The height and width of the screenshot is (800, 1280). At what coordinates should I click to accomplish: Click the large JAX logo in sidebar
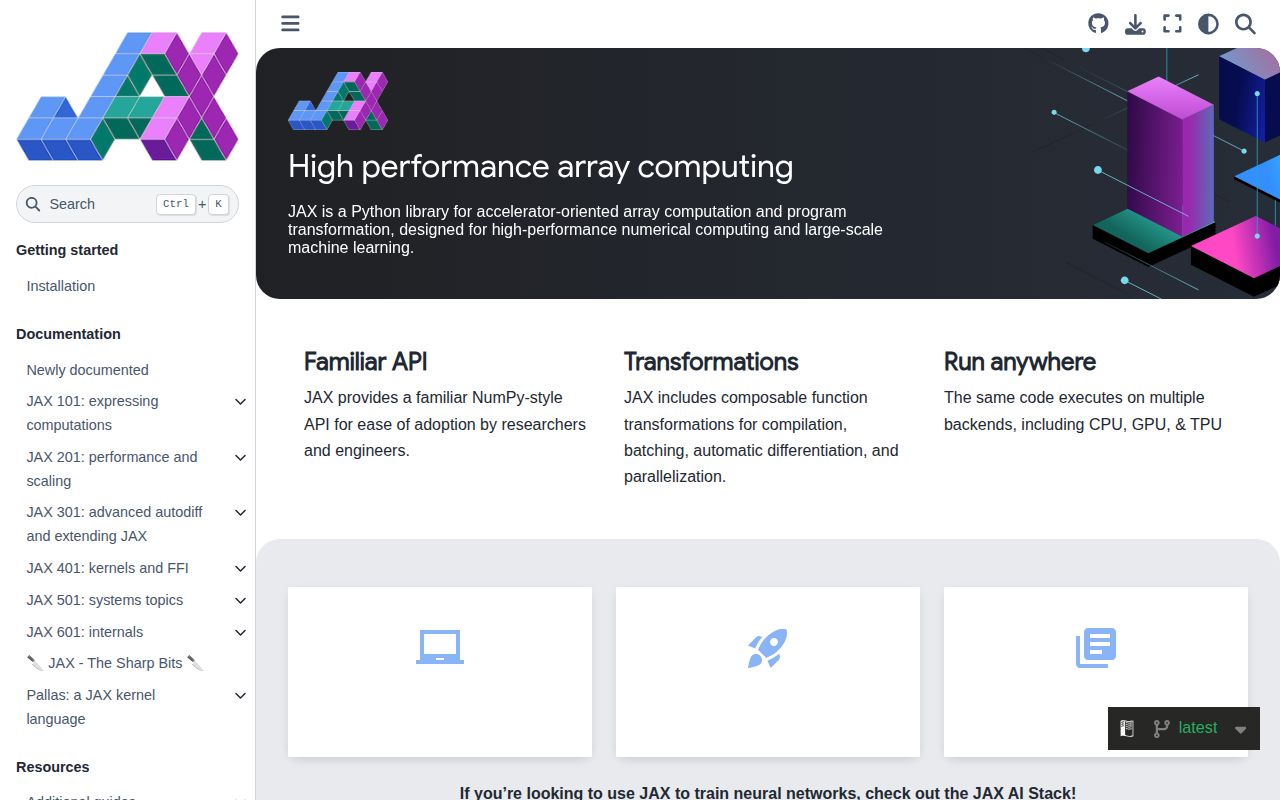pyautogui.click(x=127, y=96)
